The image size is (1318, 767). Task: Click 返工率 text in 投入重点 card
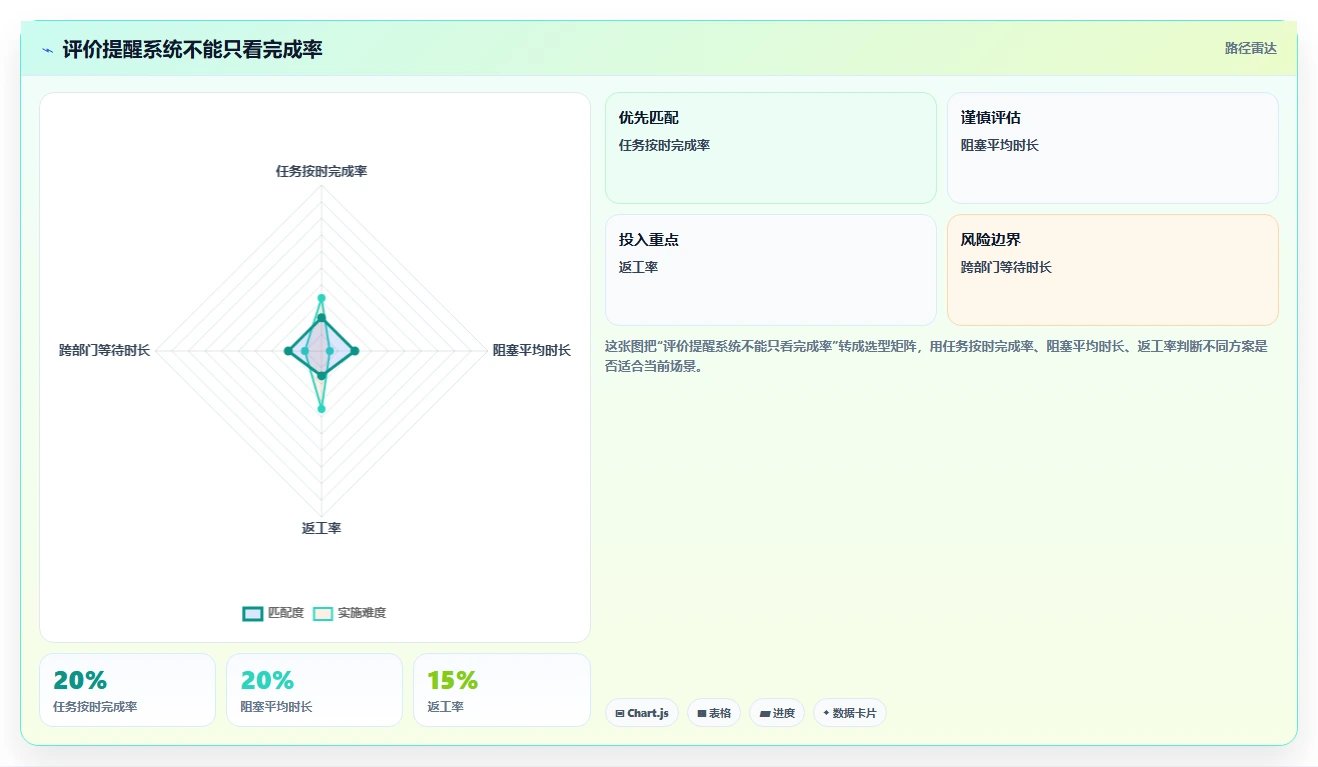pyautogui.click(x=638, y=267)
